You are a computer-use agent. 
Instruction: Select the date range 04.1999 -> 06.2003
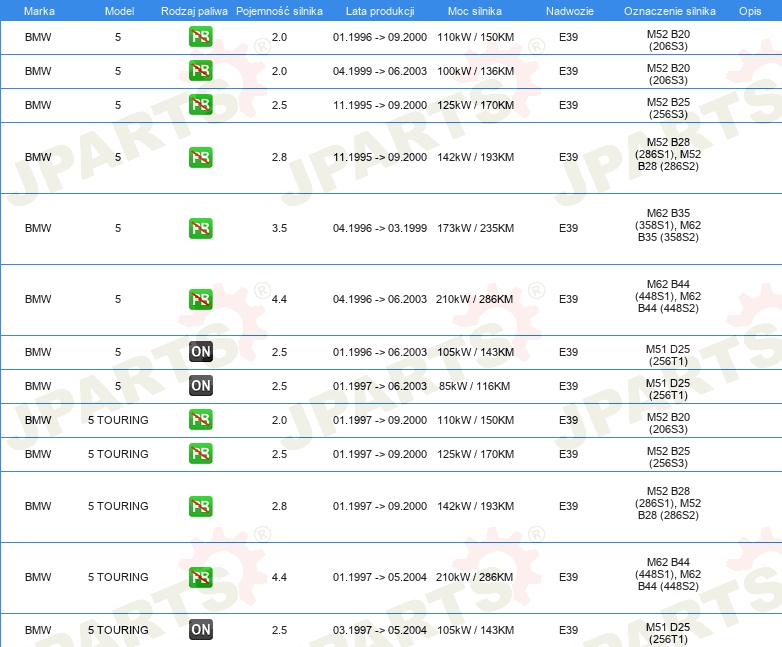tap(380, 71)
